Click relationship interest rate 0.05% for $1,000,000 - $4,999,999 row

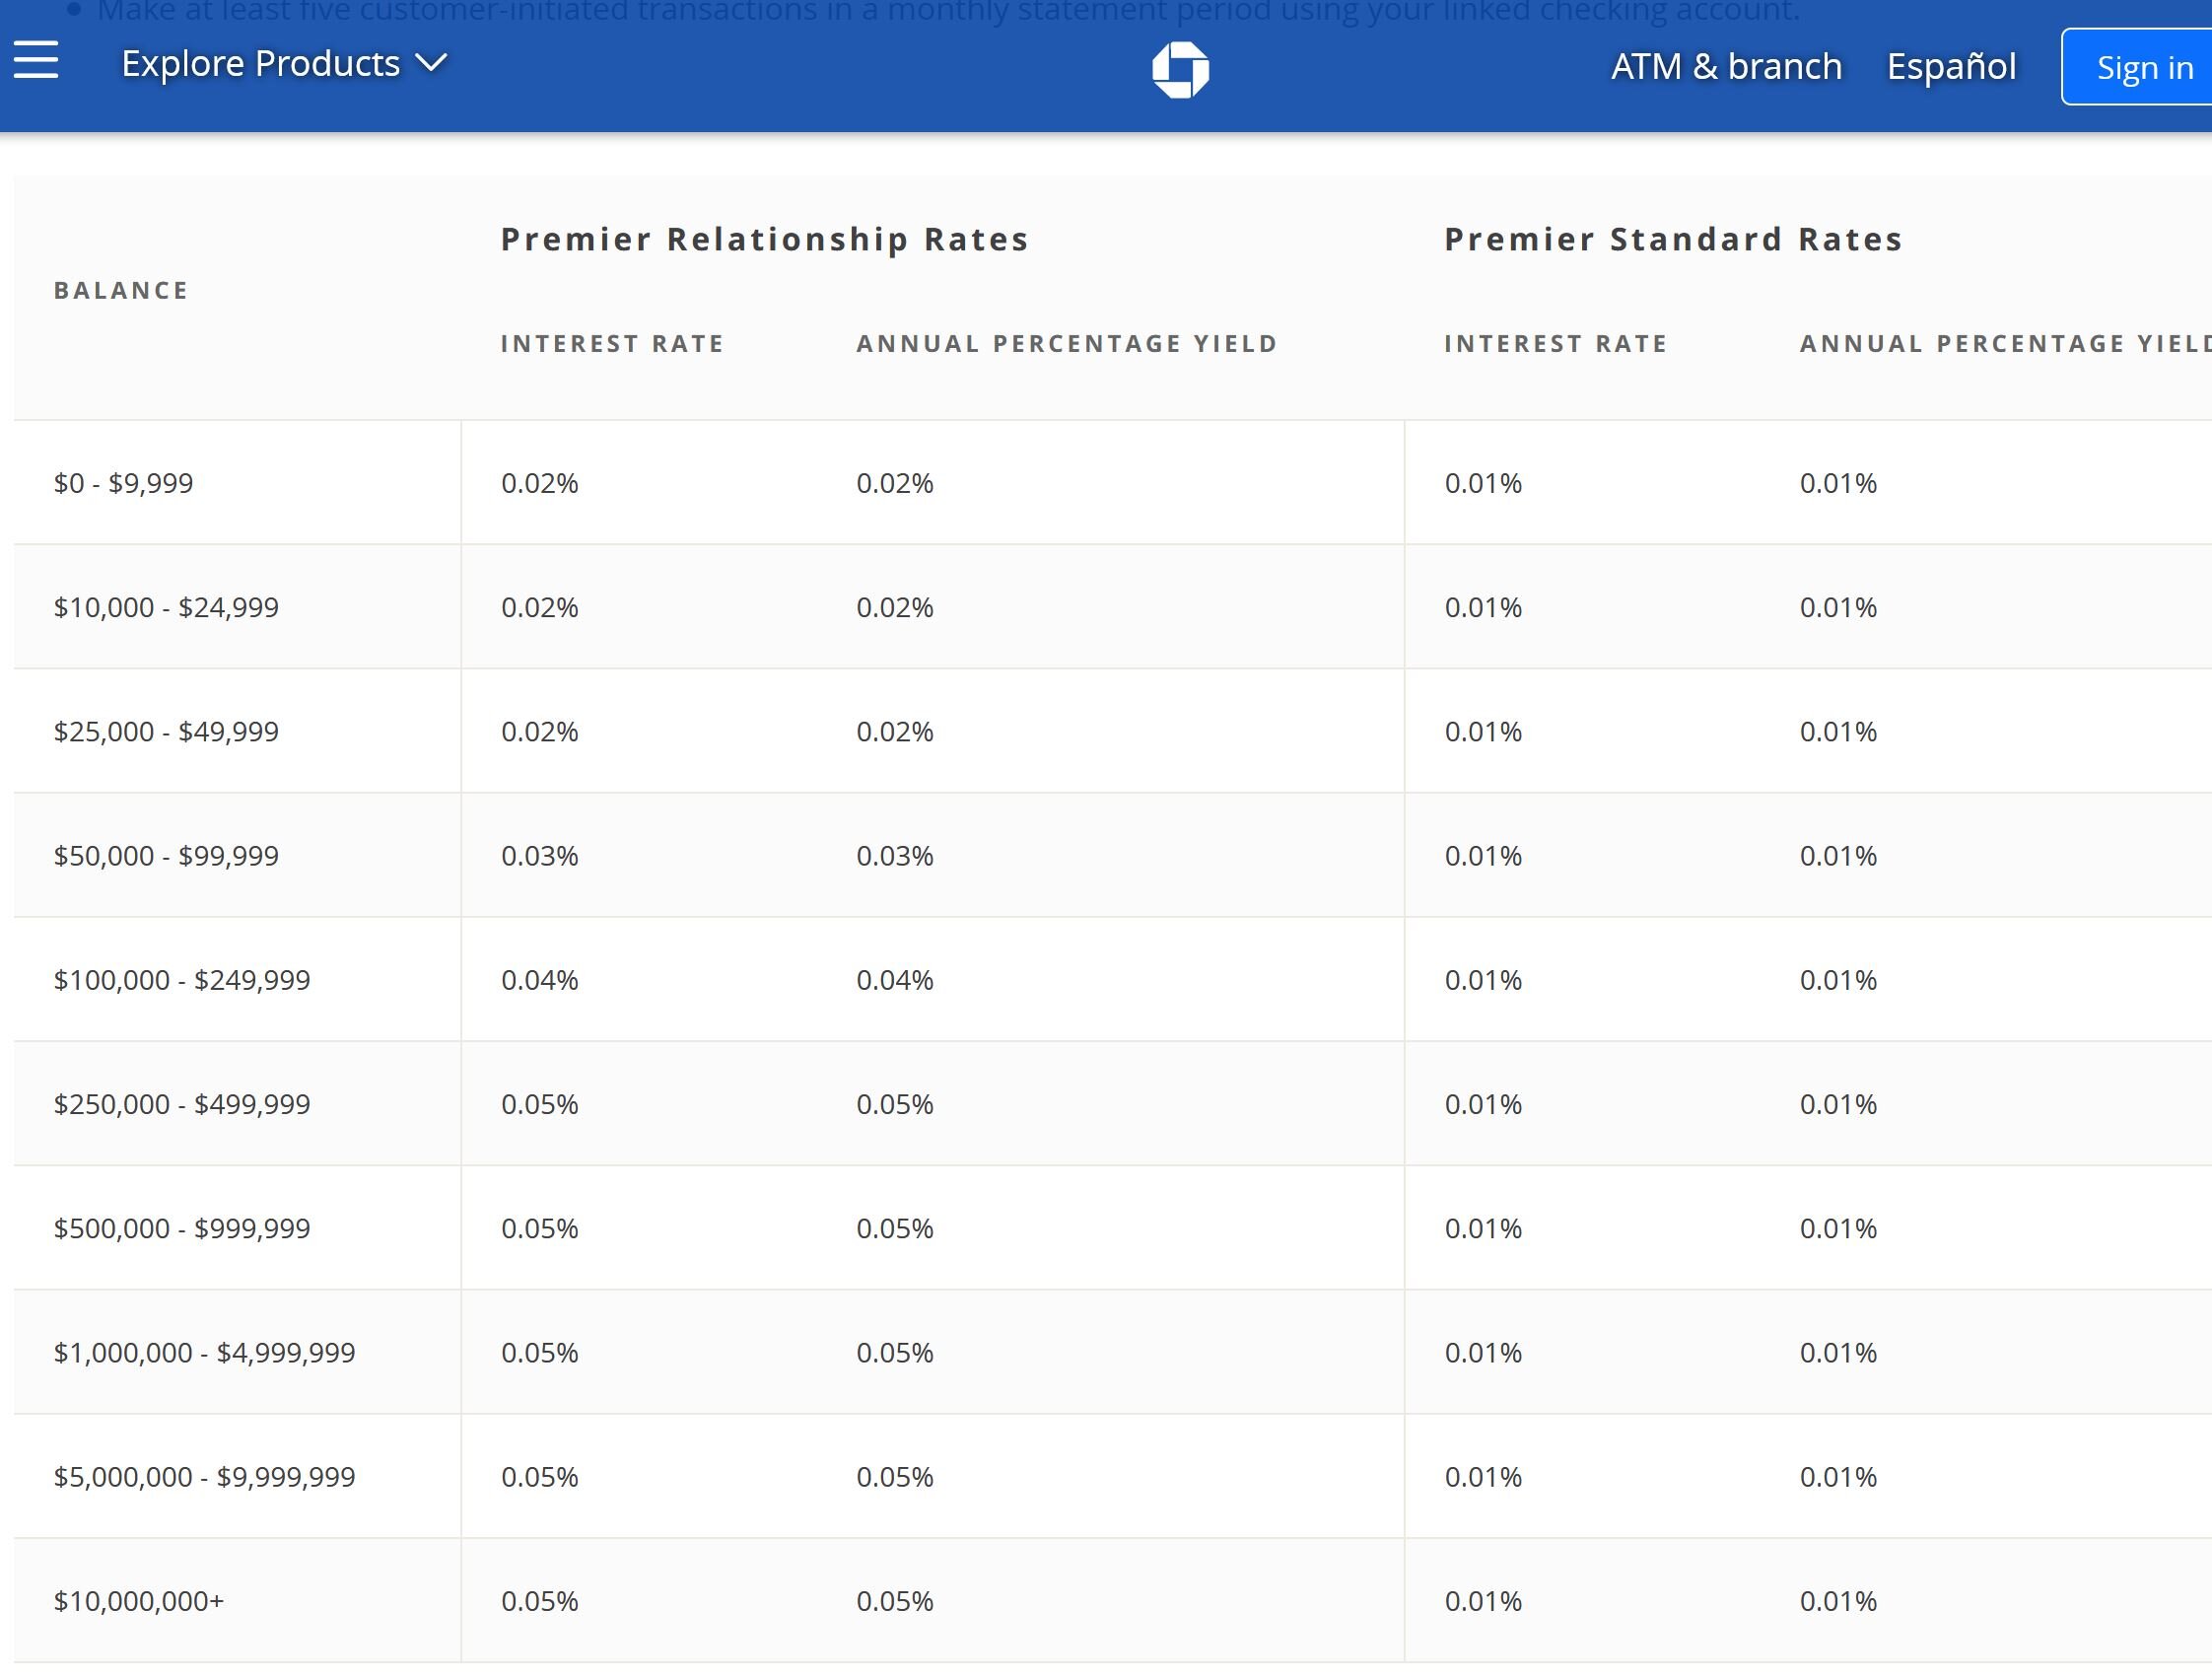(x=540, y=1352)
